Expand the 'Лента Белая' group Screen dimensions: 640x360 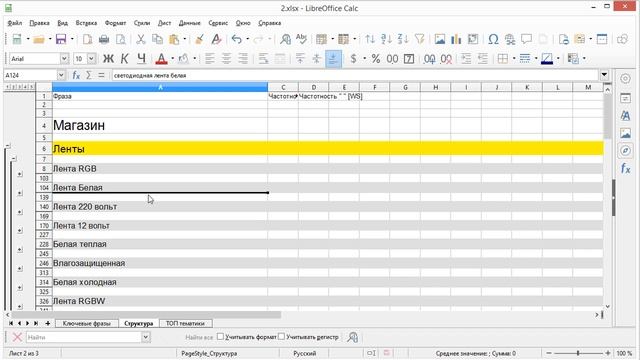pos(20,193)
